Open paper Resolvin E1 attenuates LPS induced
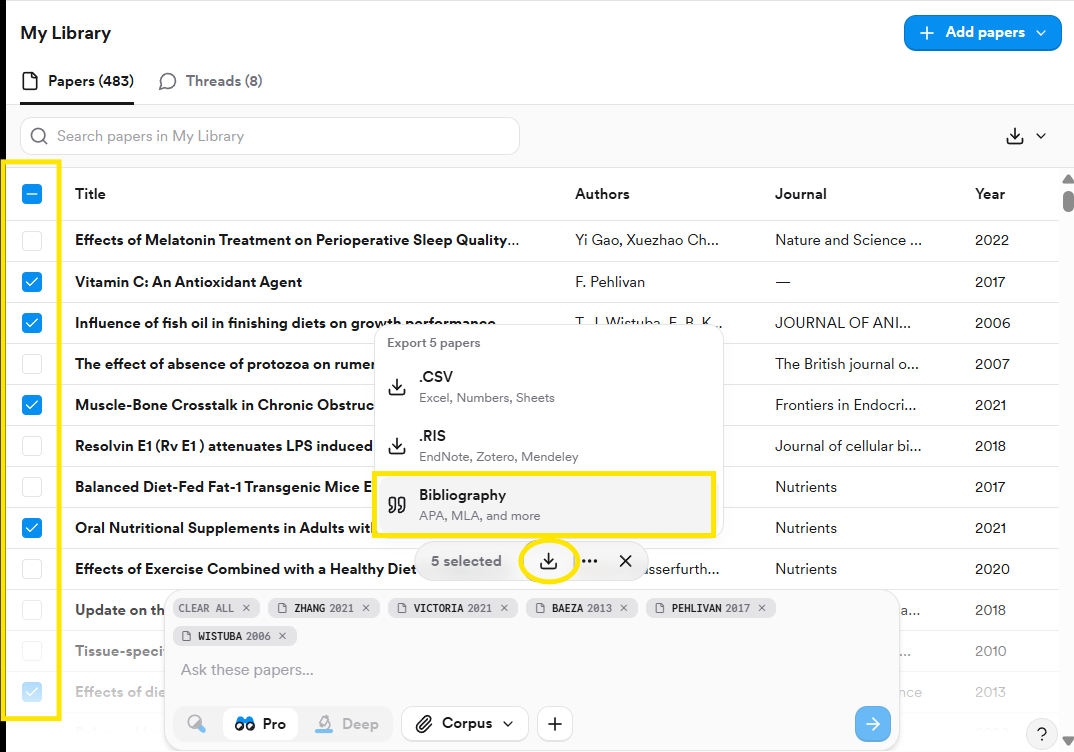This screenshot has width=1074, height=752. click(x=224, y=446)
